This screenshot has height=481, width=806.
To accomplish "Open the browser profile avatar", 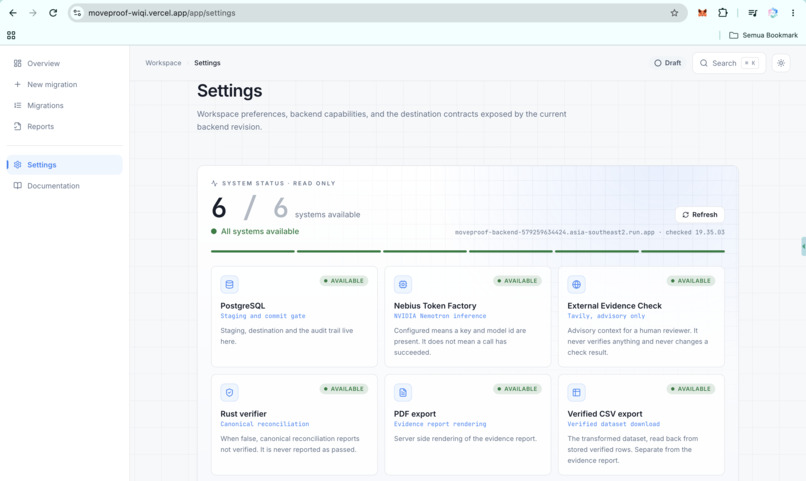I will (x=773, y=13).
